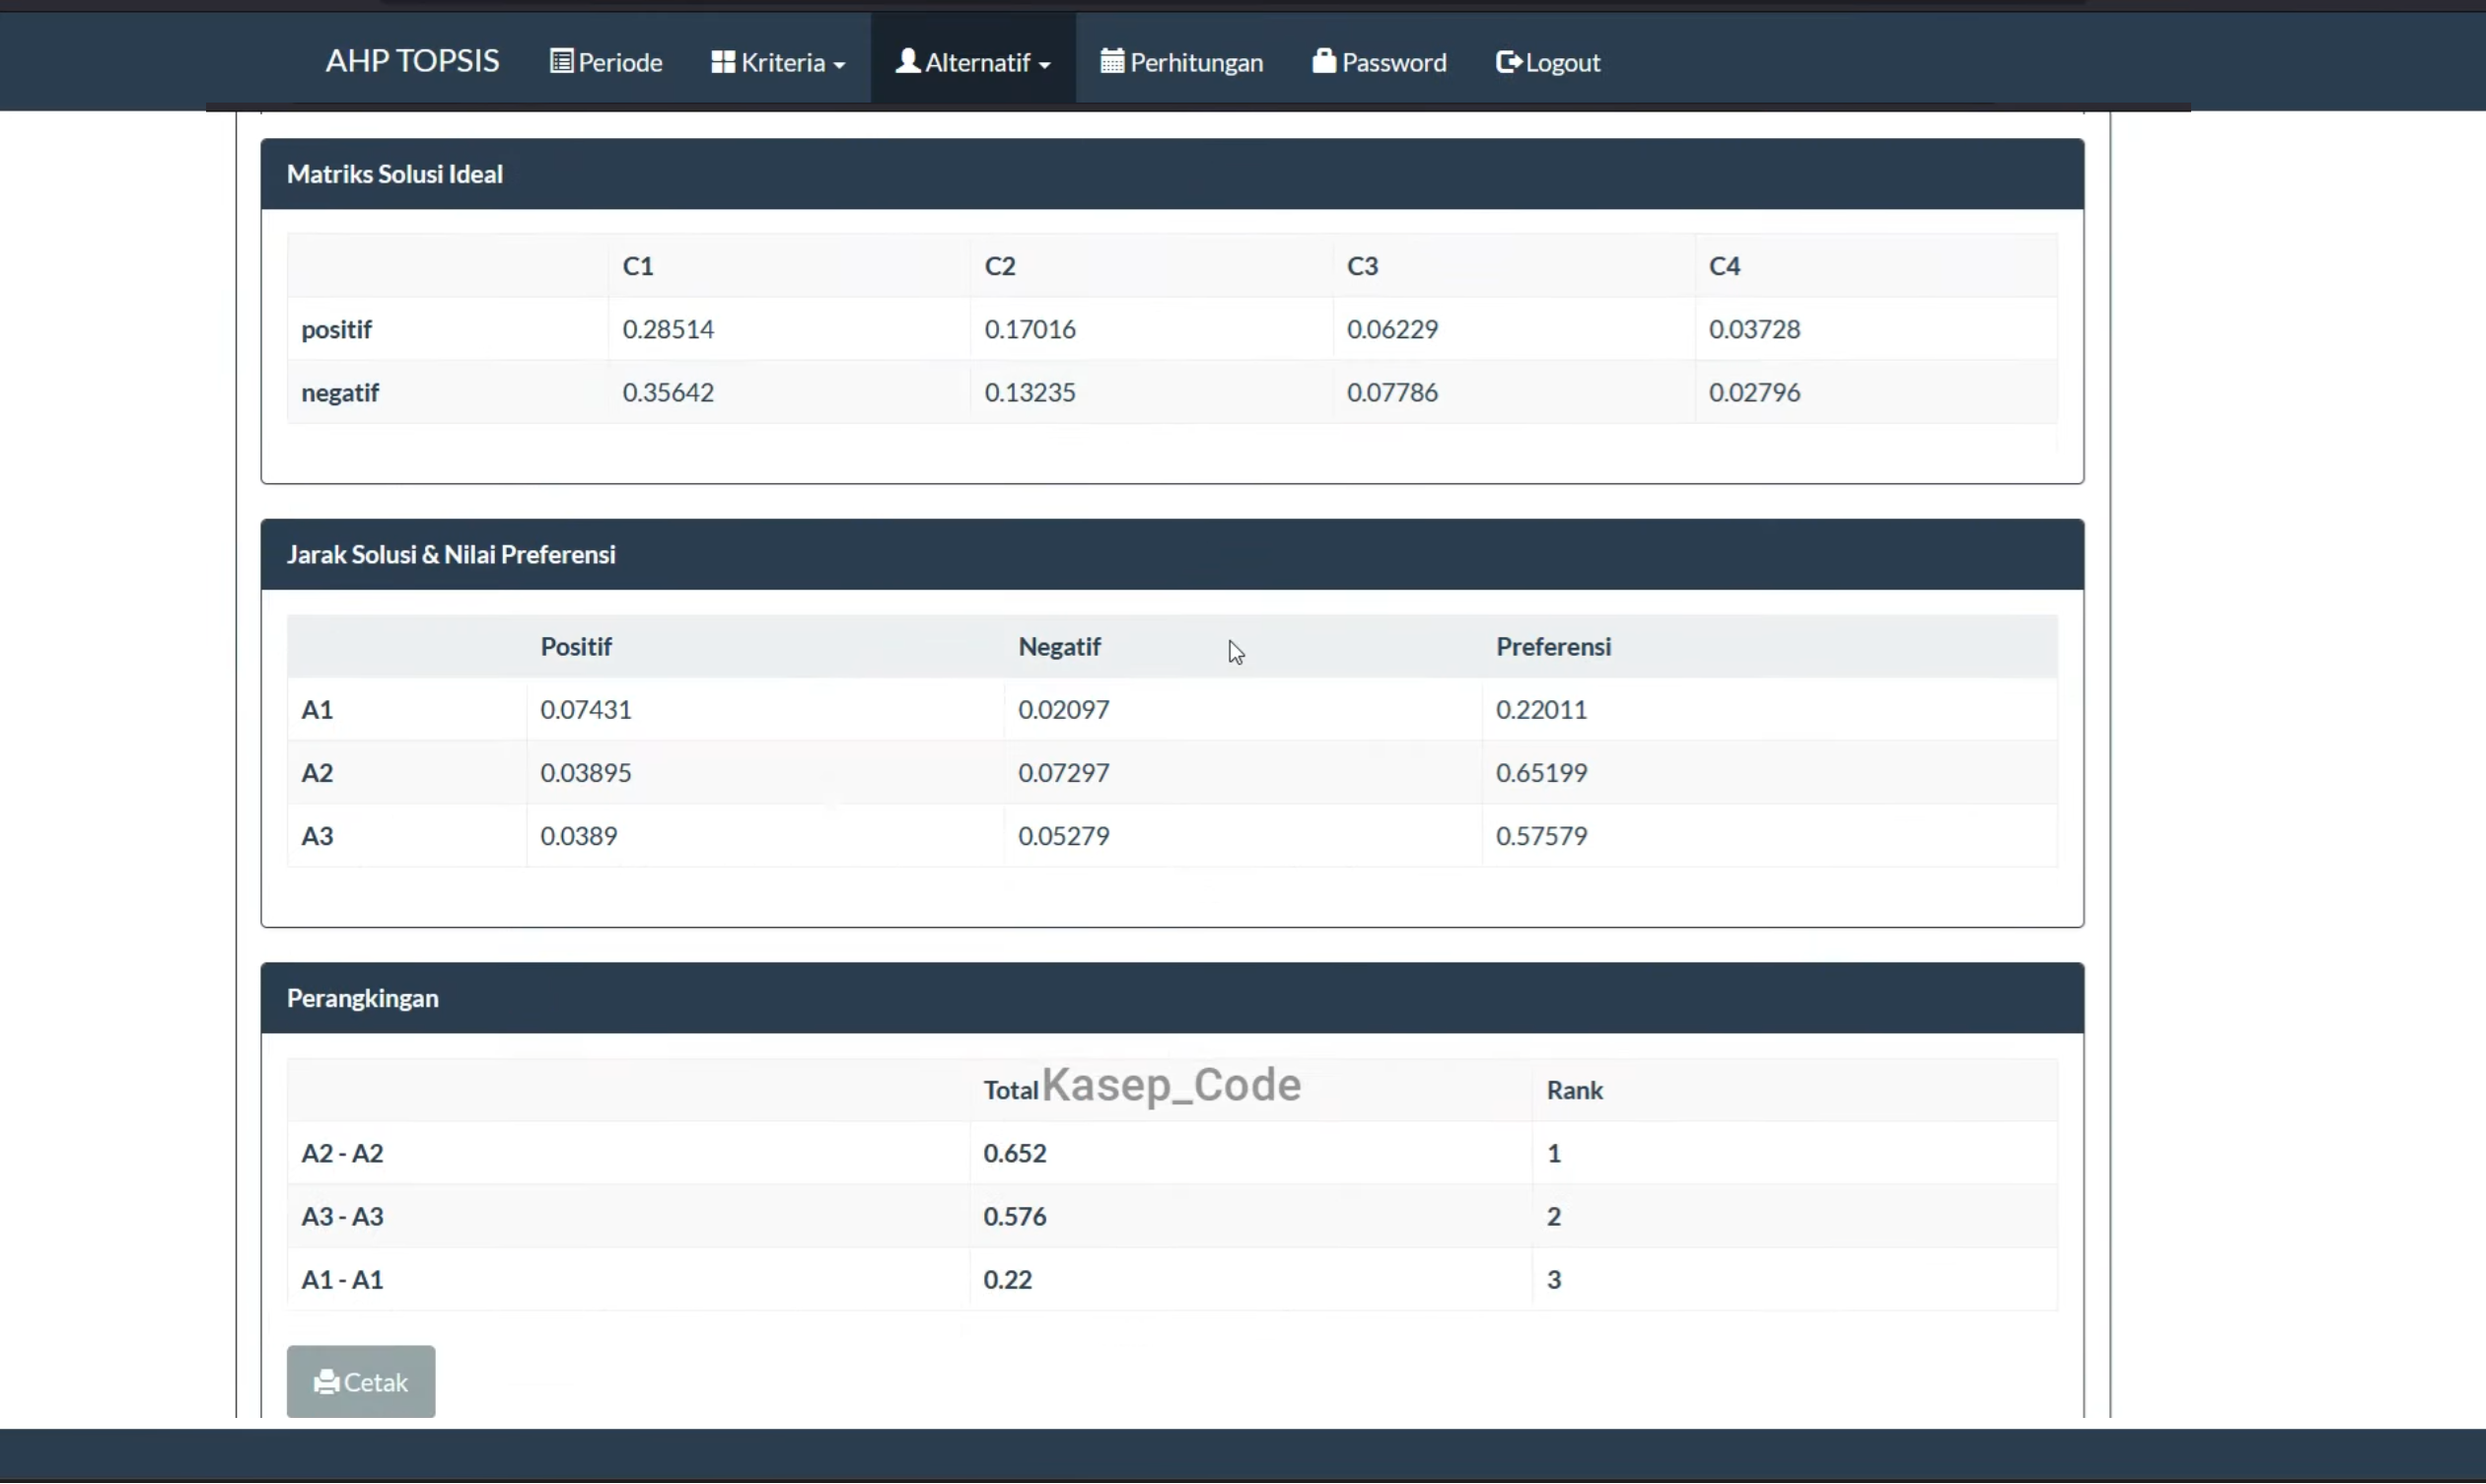
Task: Click A2 negatif distance 0.07297
Action: (x=1064, y=772)
